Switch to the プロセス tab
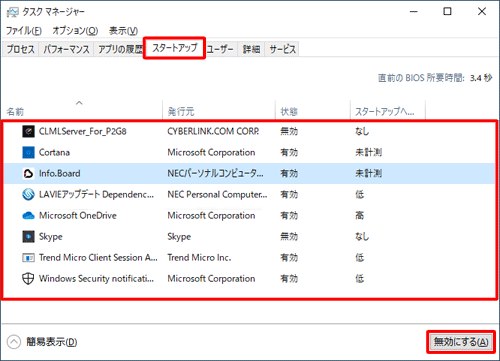The image size is (500, 361). tap(20, 49)
